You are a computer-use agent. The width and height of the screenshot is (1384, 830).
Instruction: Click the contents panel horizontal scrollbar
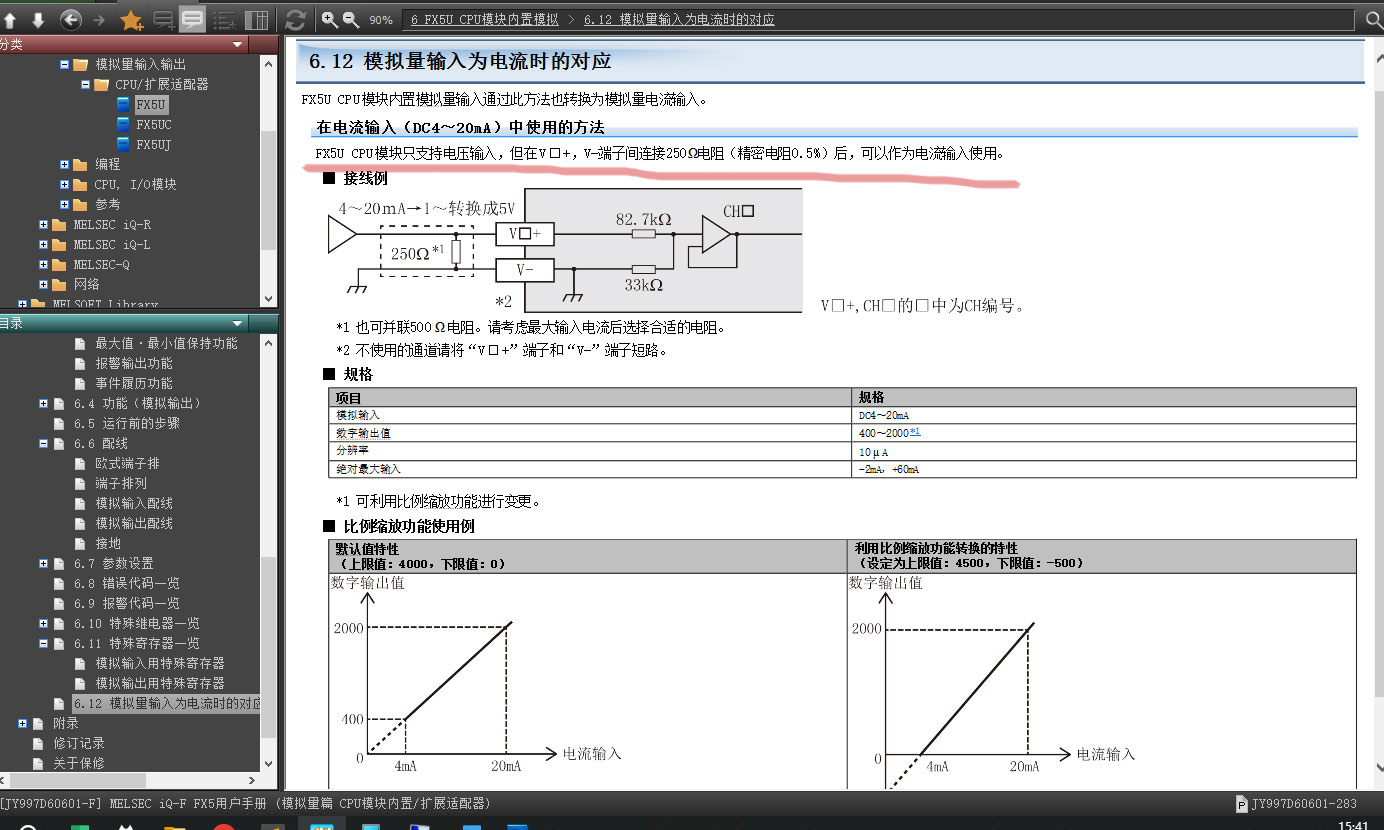[75, 780]
